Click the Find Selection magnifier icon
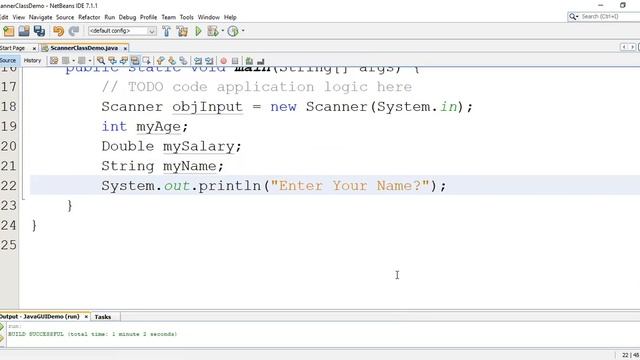Image resolution: width=640 pixels, height=360 pixels. (101, 61)
